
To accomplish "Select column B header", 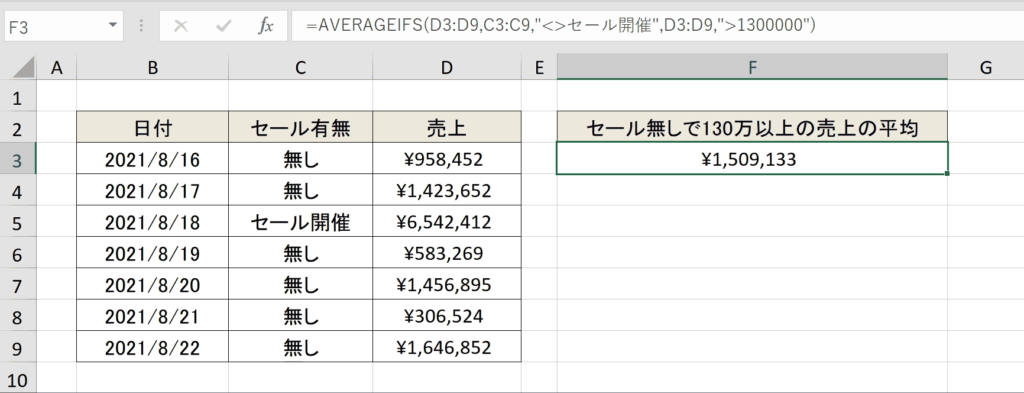I will (x=152, y=67).
